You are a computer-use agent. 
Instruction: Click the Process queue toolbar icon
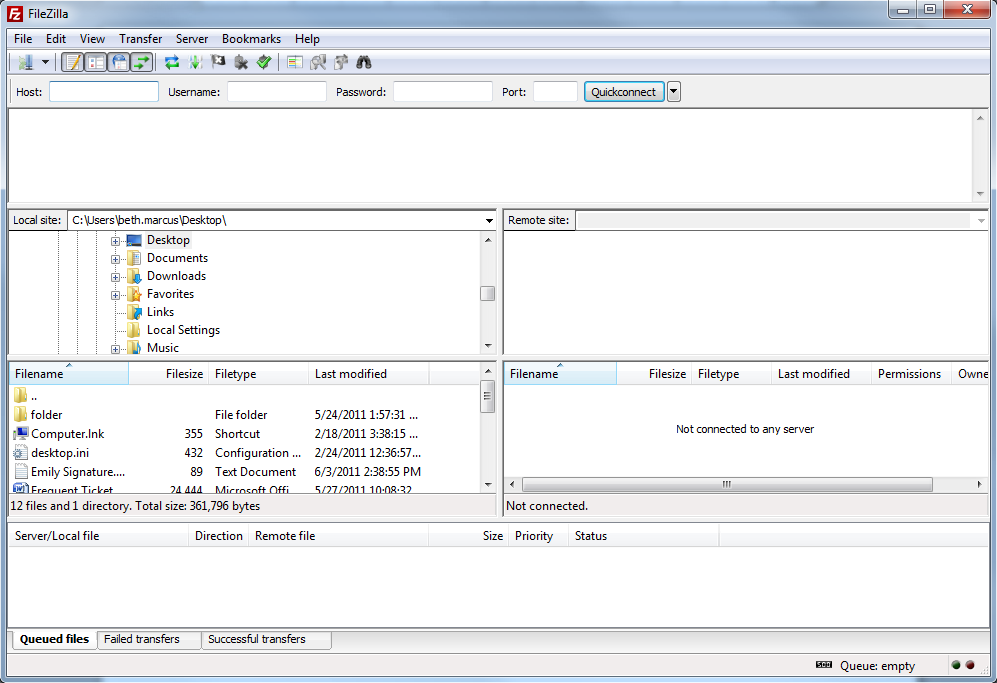click(195, 62)
